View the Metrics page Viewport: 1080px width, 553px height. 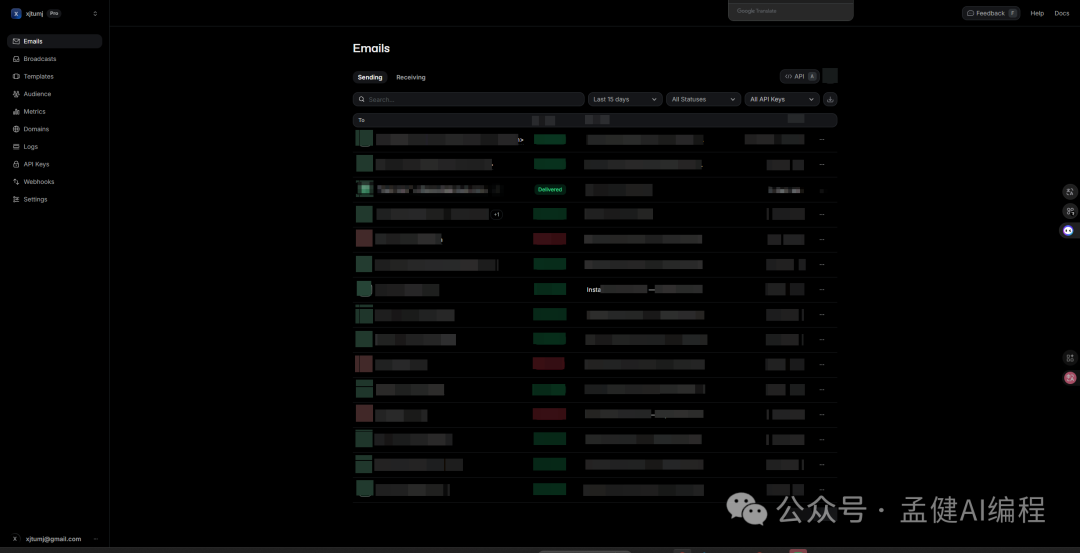(x=35, y=111)
